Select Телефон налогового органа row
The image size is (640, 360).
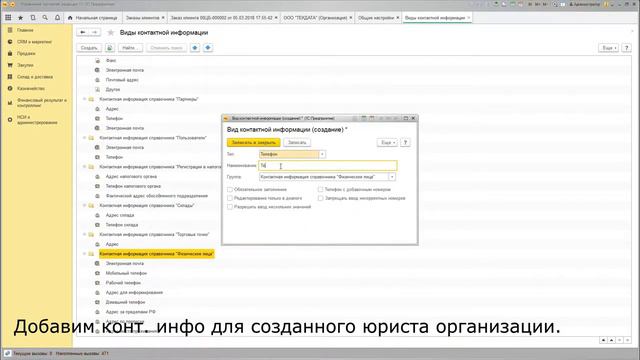(133, 186)
